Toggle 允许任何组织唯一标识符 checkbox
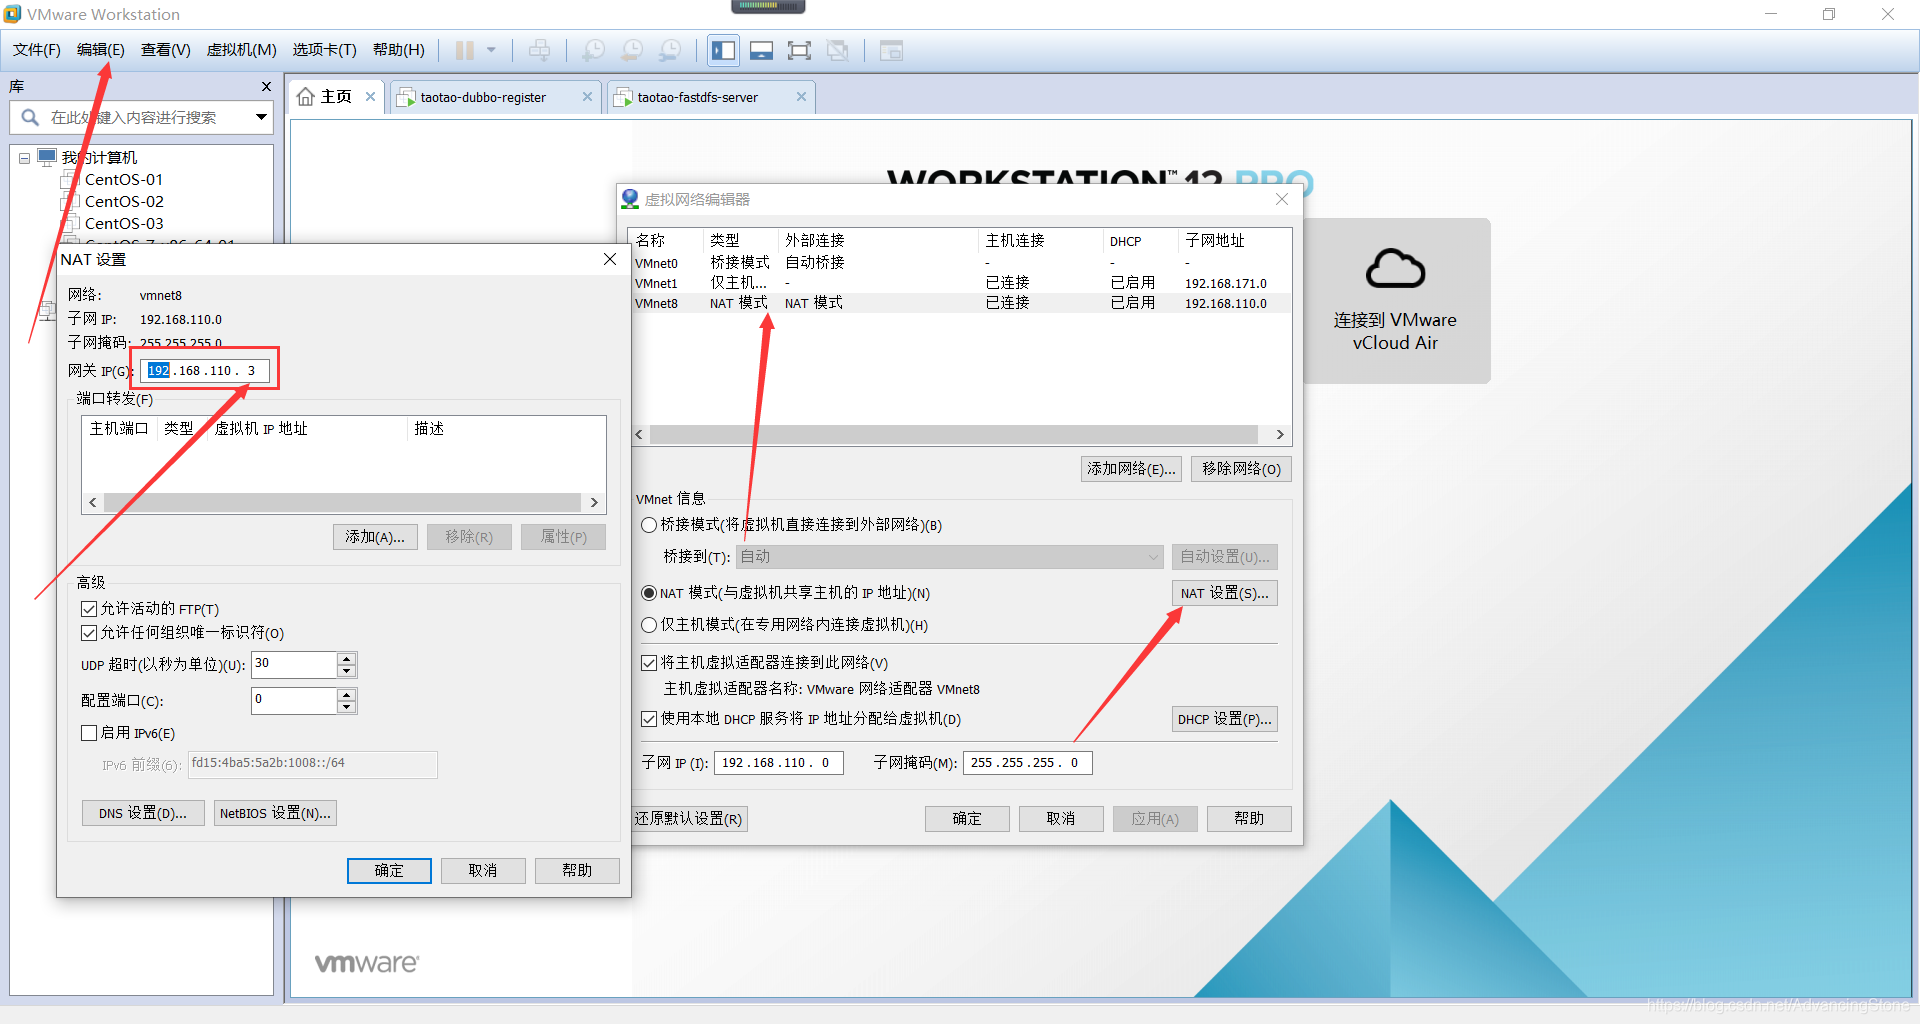Image resolution: width=1920 pixels, height=1024 pixels. [89, 633]
